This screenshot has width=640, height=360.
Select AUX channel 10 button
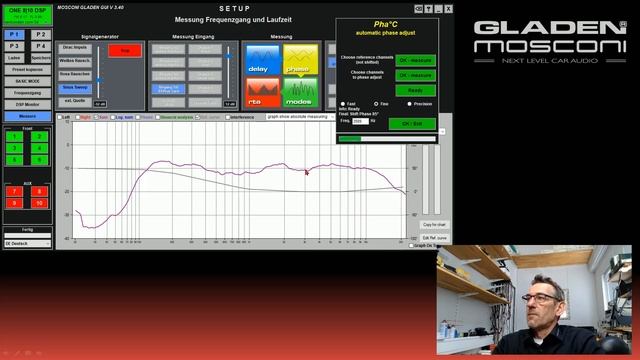click(x=40, y=203)
